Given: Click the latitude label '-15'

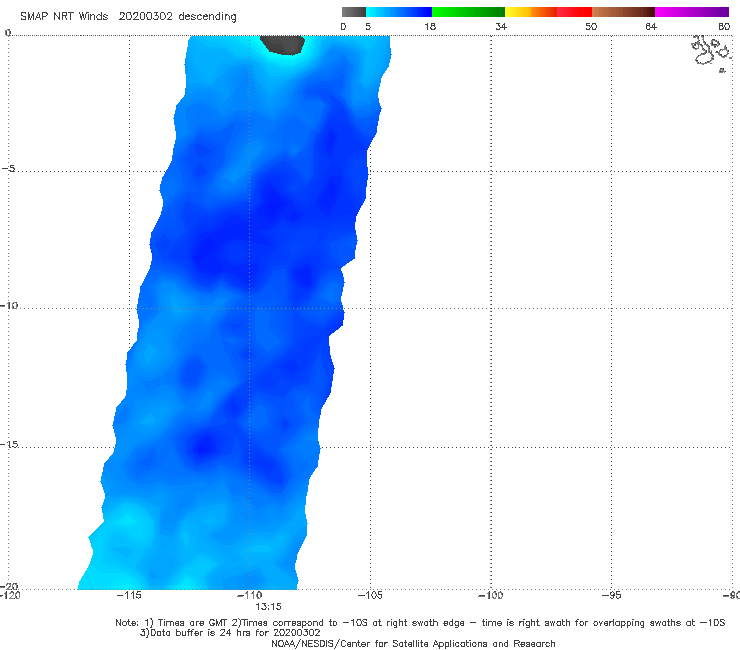Looking at the screenshot, I should click(x=9, y=444).
